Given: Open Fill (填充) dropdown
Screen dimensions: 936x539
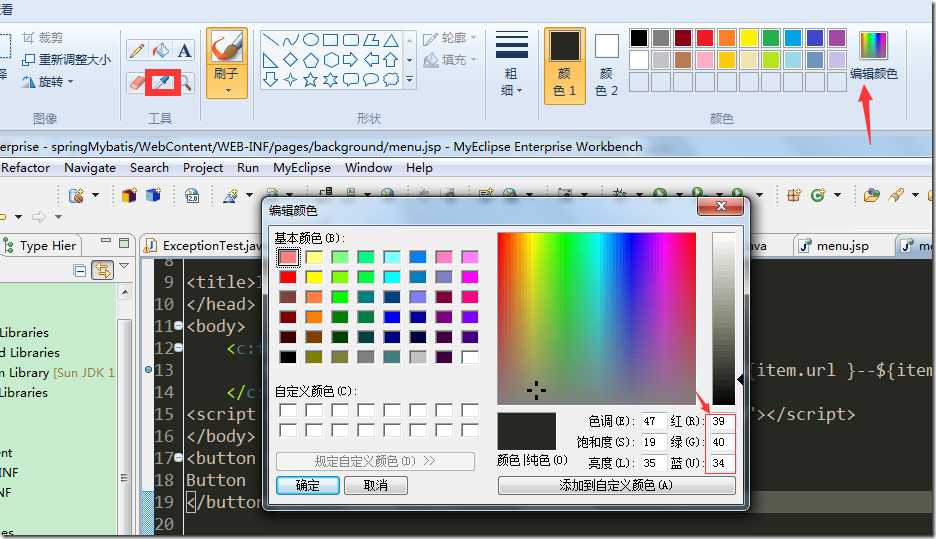Looking at the screenshot, I should point(449,60).
